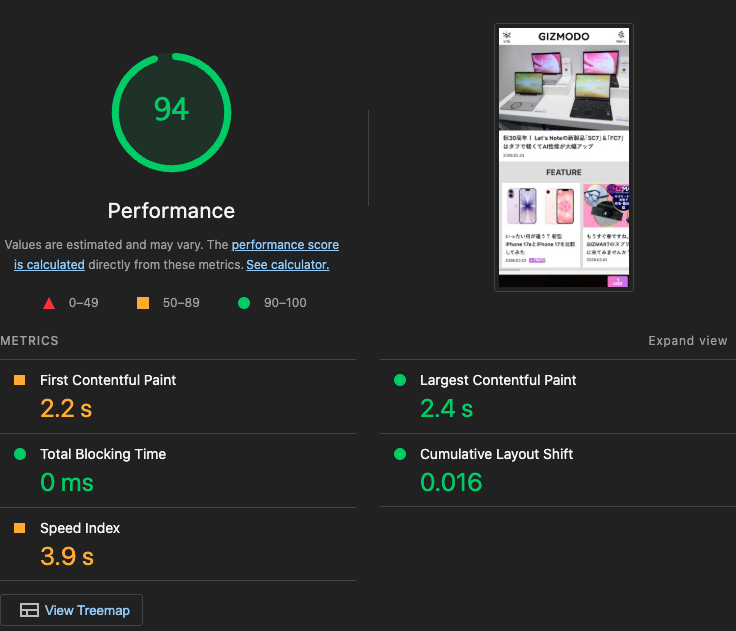Click the red triangle 0–49 legend icon
Screen dimensions: 736x631
49,303
